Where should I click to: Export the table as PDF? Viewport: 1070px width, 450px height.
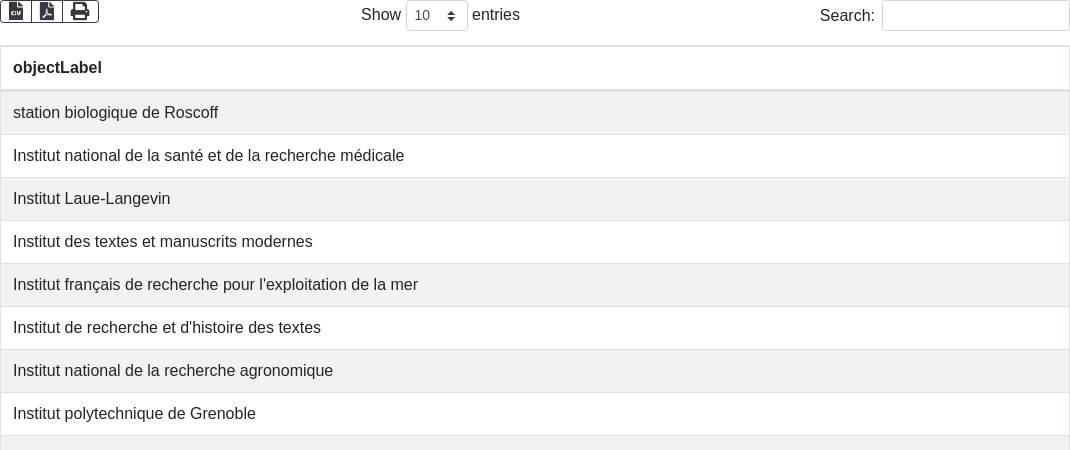[47, 11]
